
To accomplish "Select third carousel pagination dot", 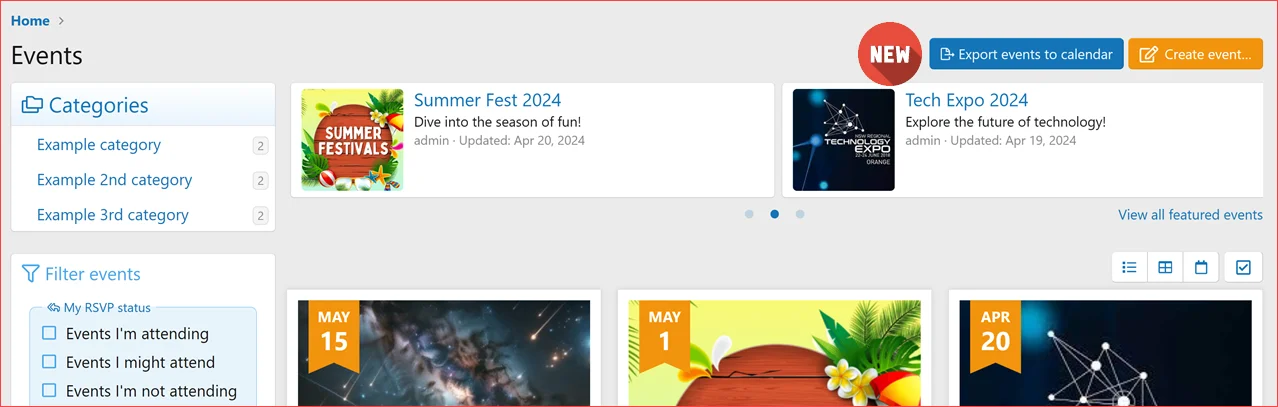I will (x=799, y=214).
